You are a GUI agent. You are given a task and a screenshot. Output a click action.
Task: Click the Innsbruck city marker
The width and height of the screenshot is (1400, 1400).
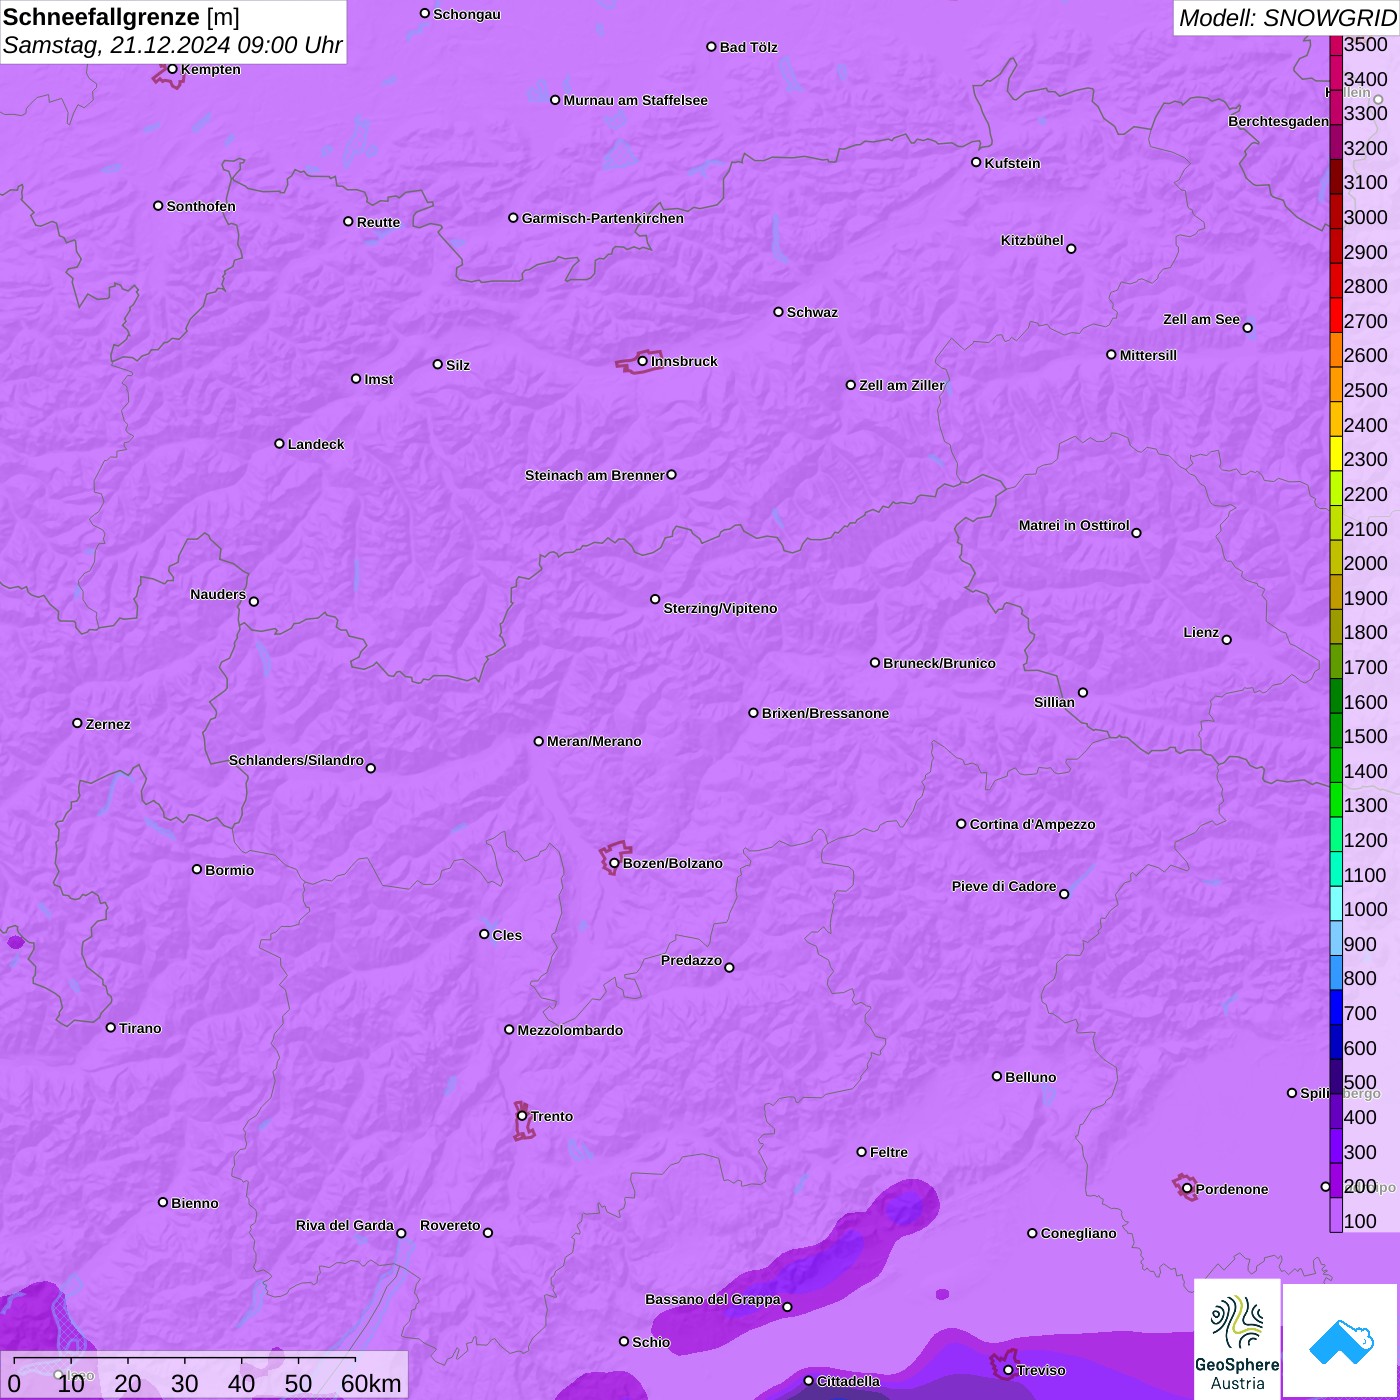coord(642,361)
